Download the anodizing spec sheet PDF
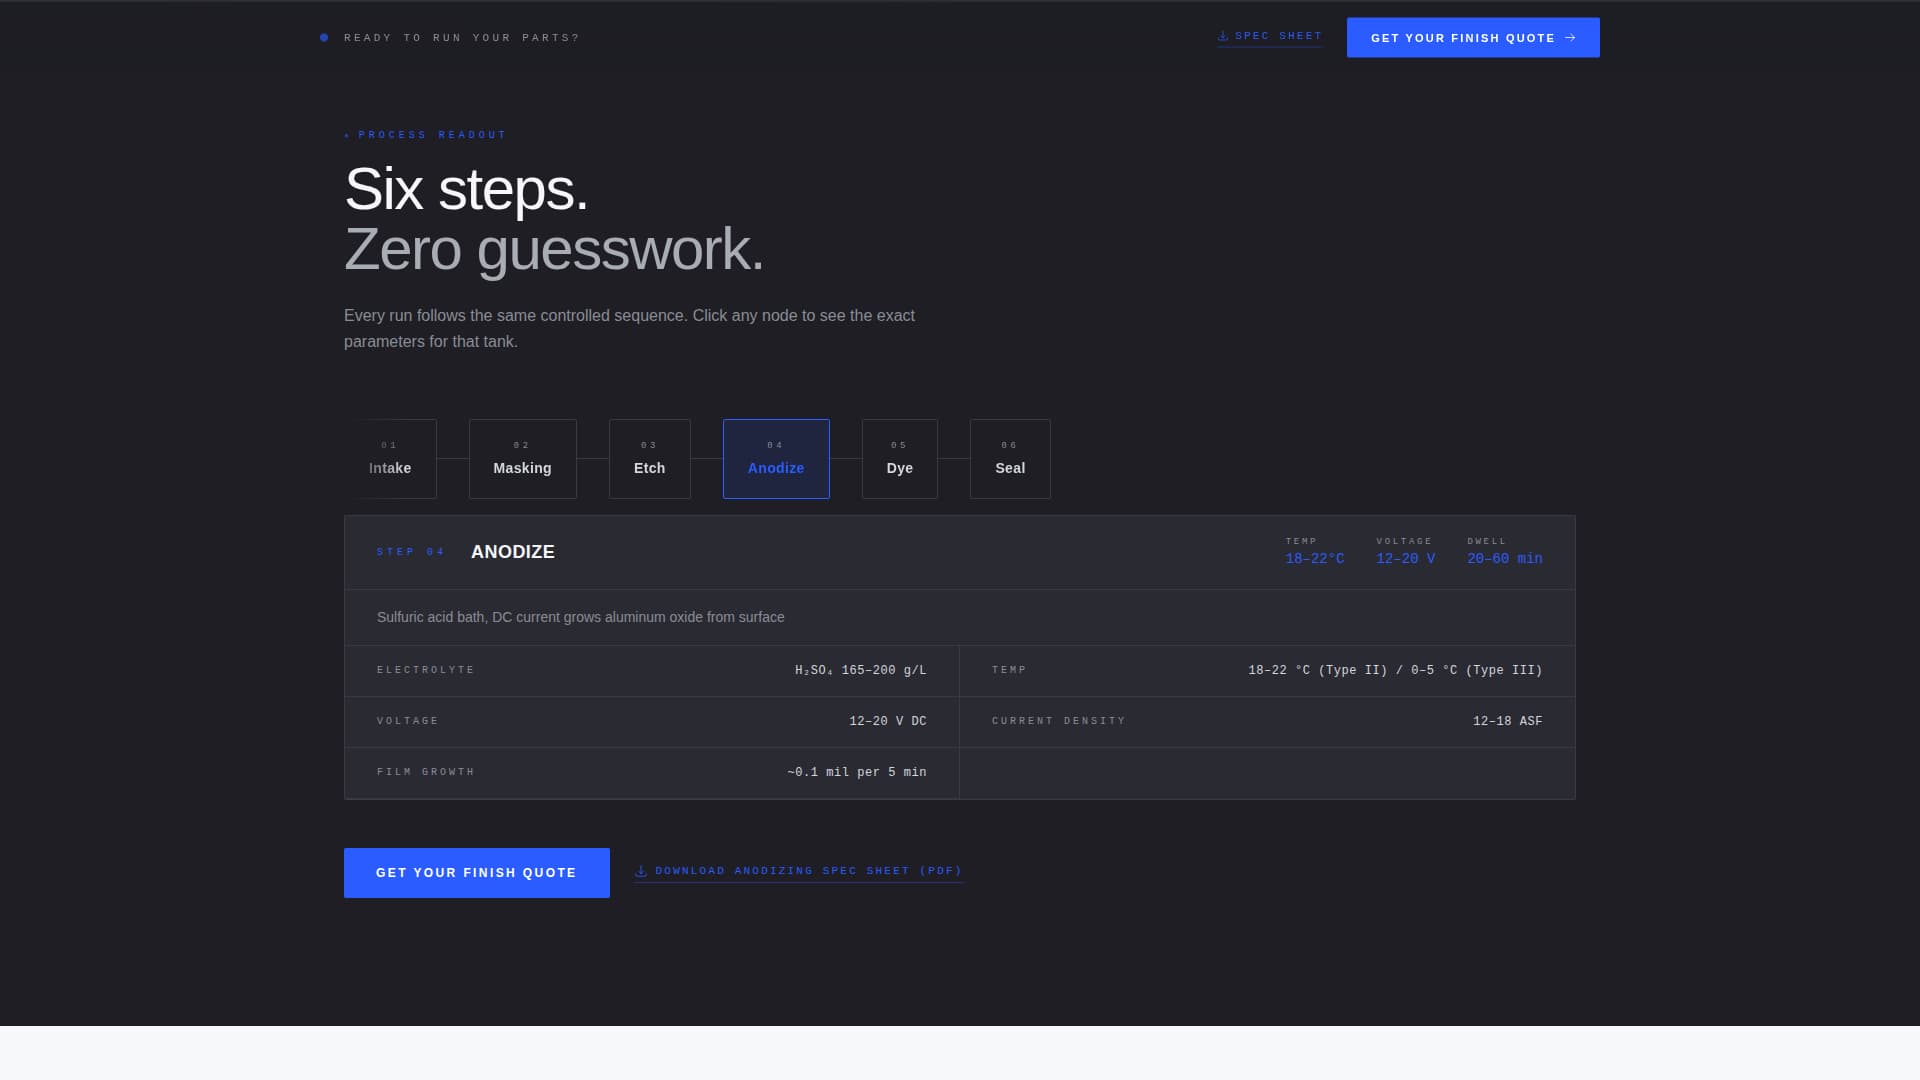1920x1080 pixels. pos(806,871)
